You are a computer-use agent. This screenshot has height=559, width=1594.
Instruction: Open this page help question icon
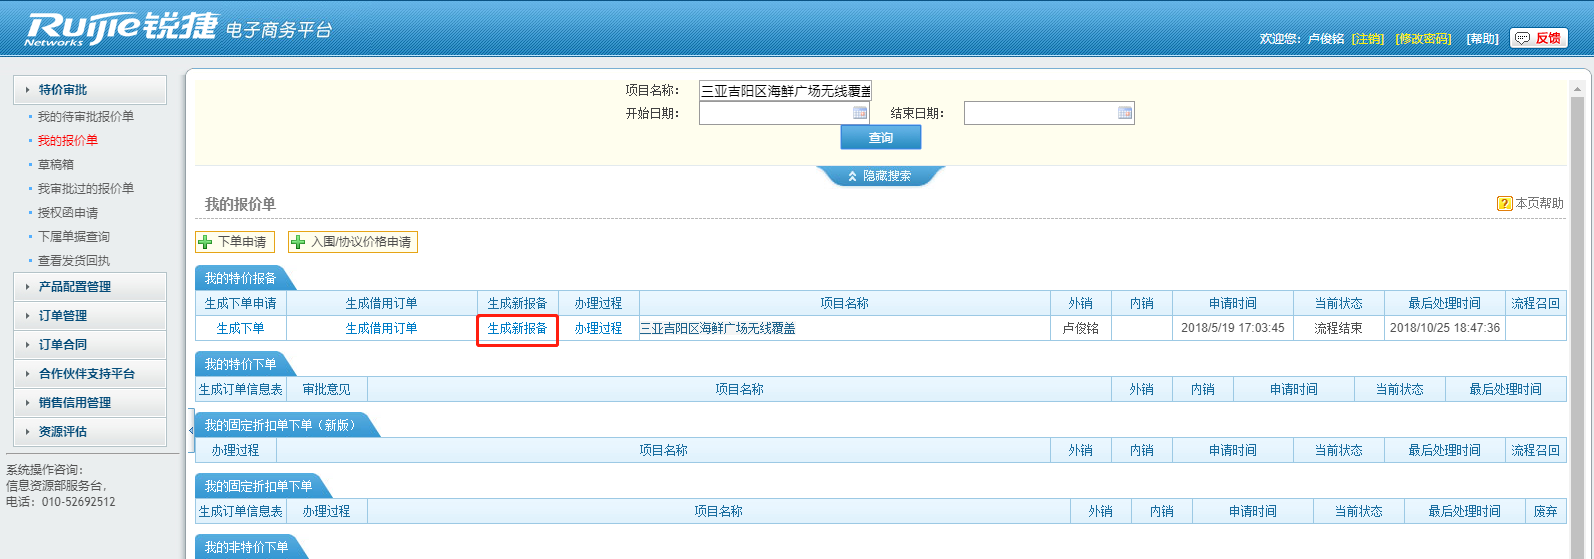(x=1504, y=203)
